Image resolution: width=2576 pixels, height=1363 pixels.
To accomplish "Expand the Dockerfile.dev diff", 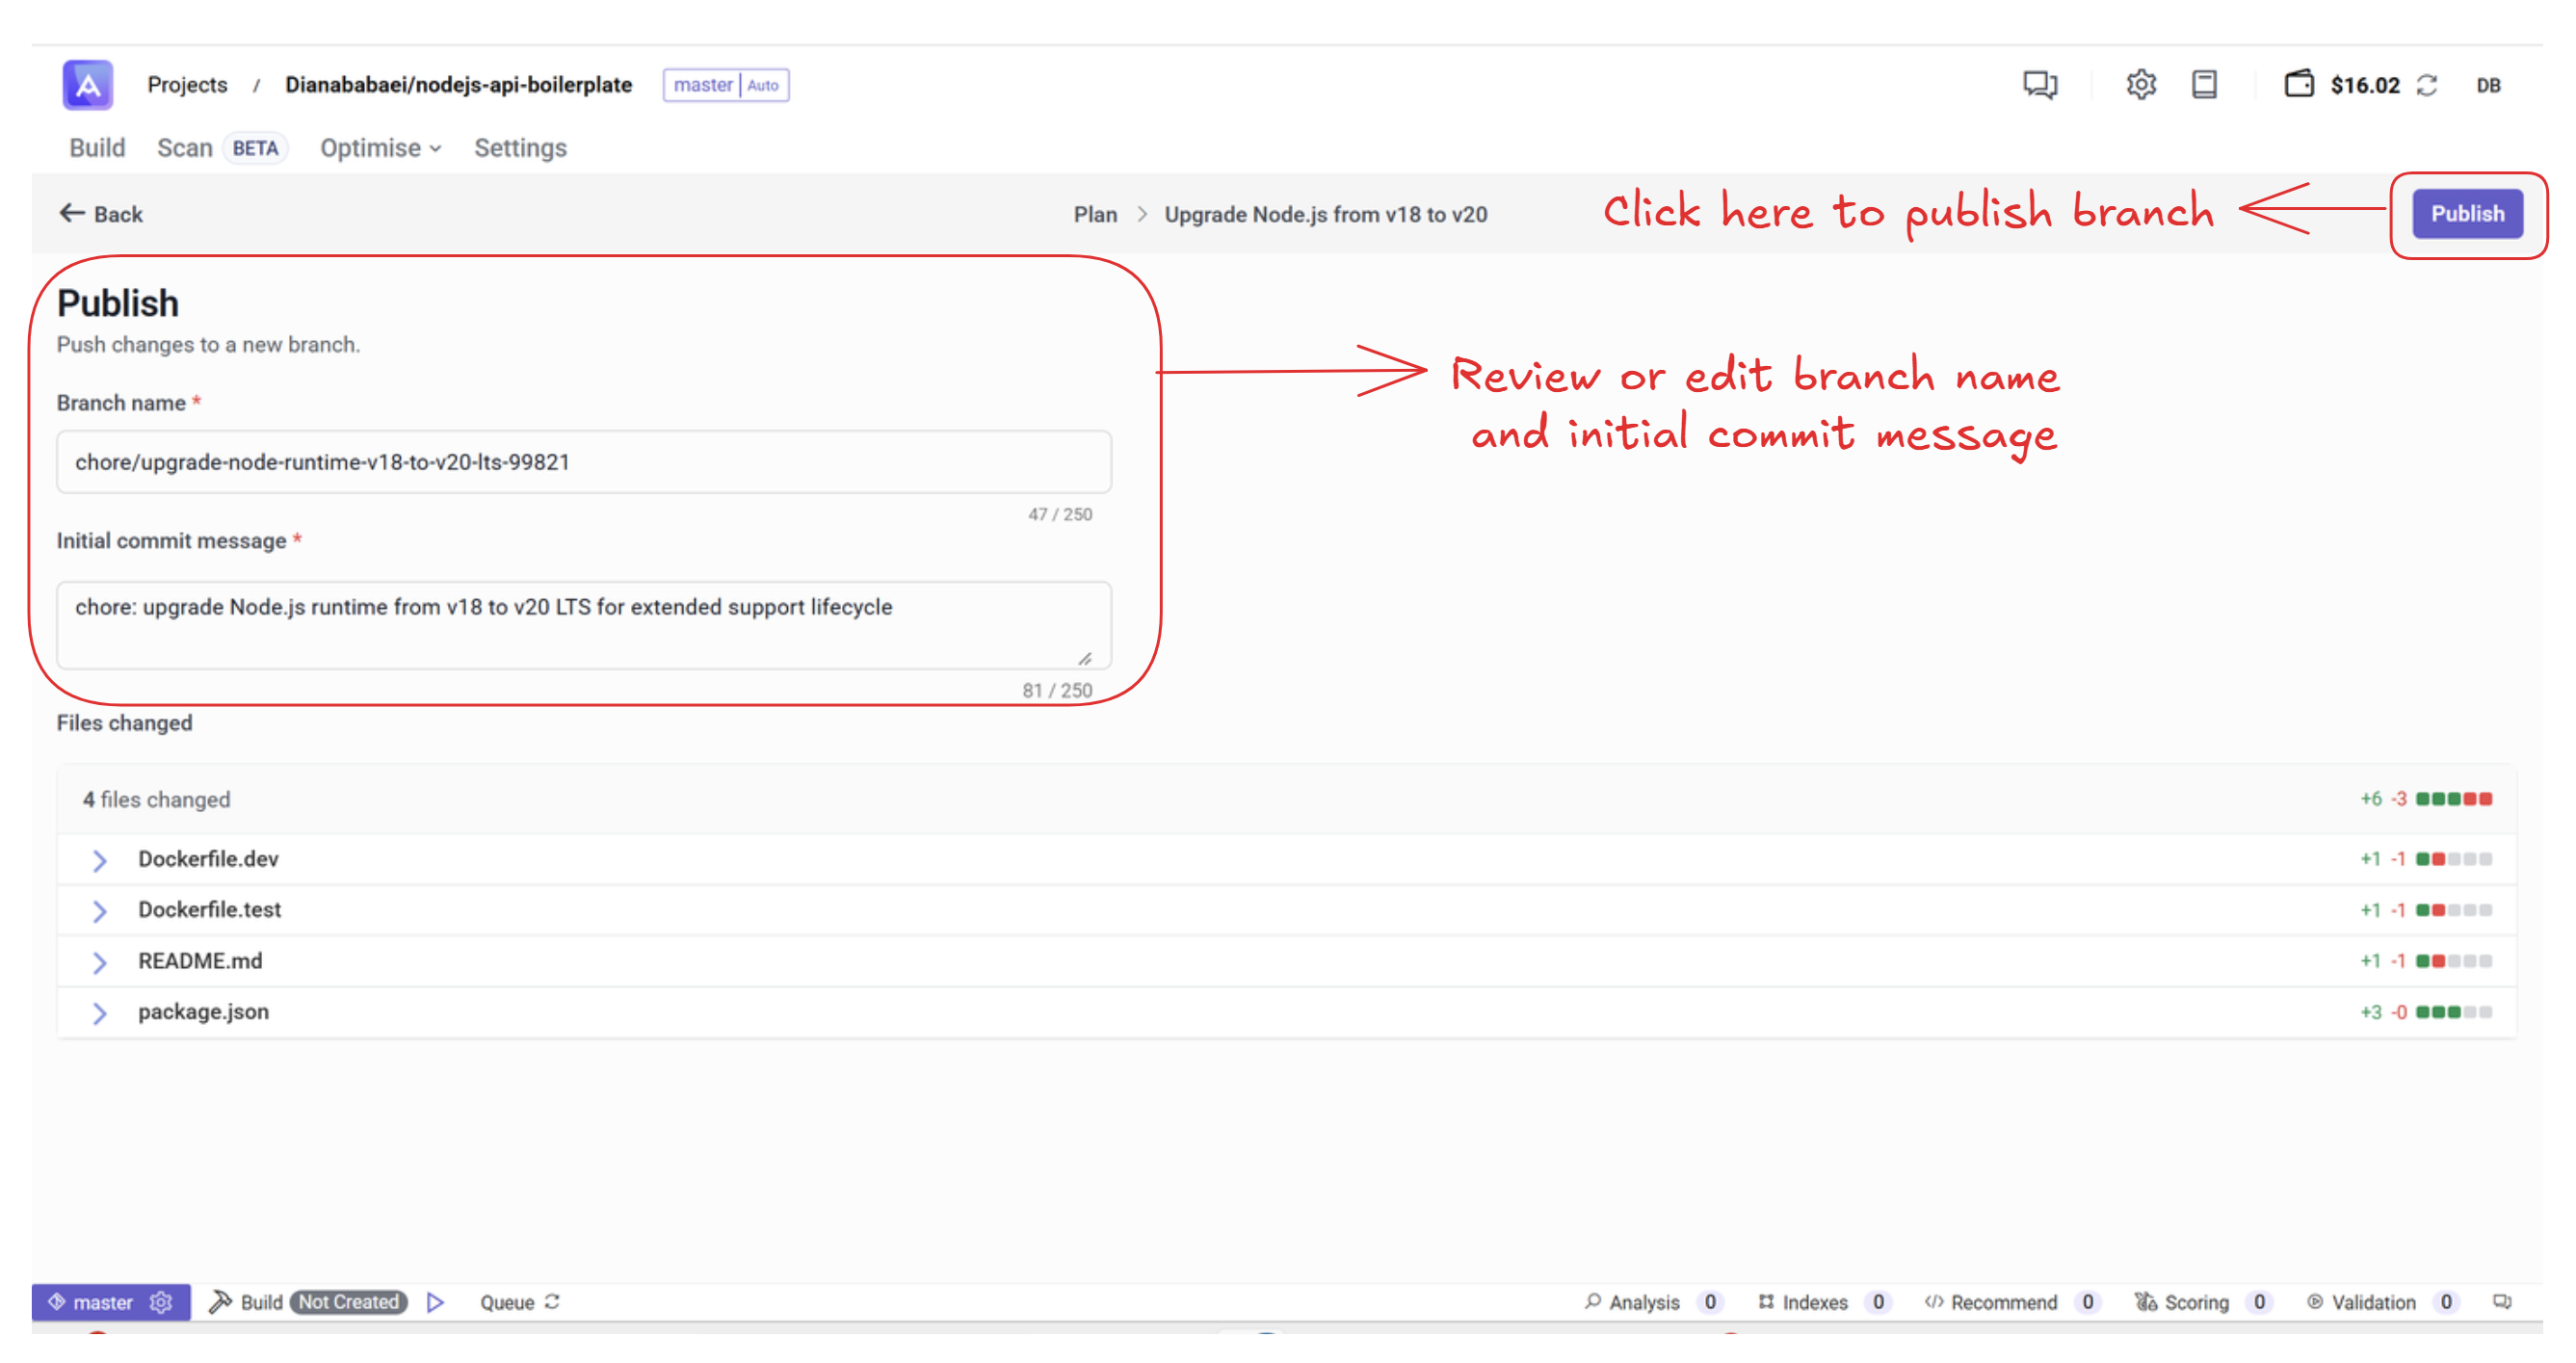I will pos(100,859).
